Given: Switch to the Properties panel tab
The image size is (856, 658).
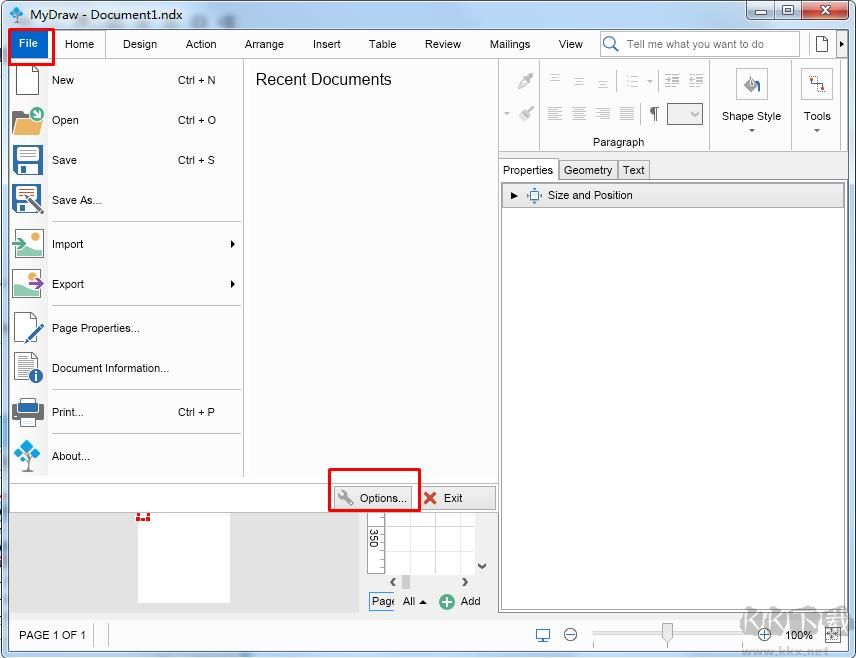Looking at the screenshot, I should point(528,170).
